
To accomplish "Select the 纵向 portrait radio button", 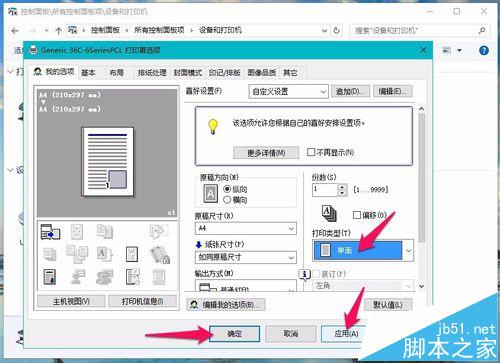I will 227,189.
